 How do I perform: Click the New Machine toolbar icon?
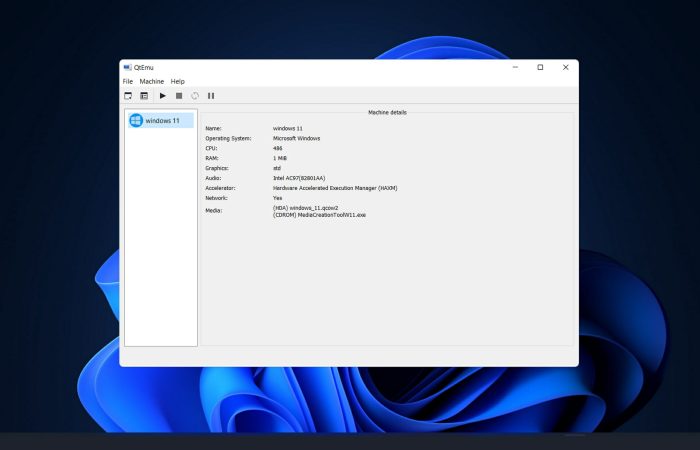tap(128, 96)
